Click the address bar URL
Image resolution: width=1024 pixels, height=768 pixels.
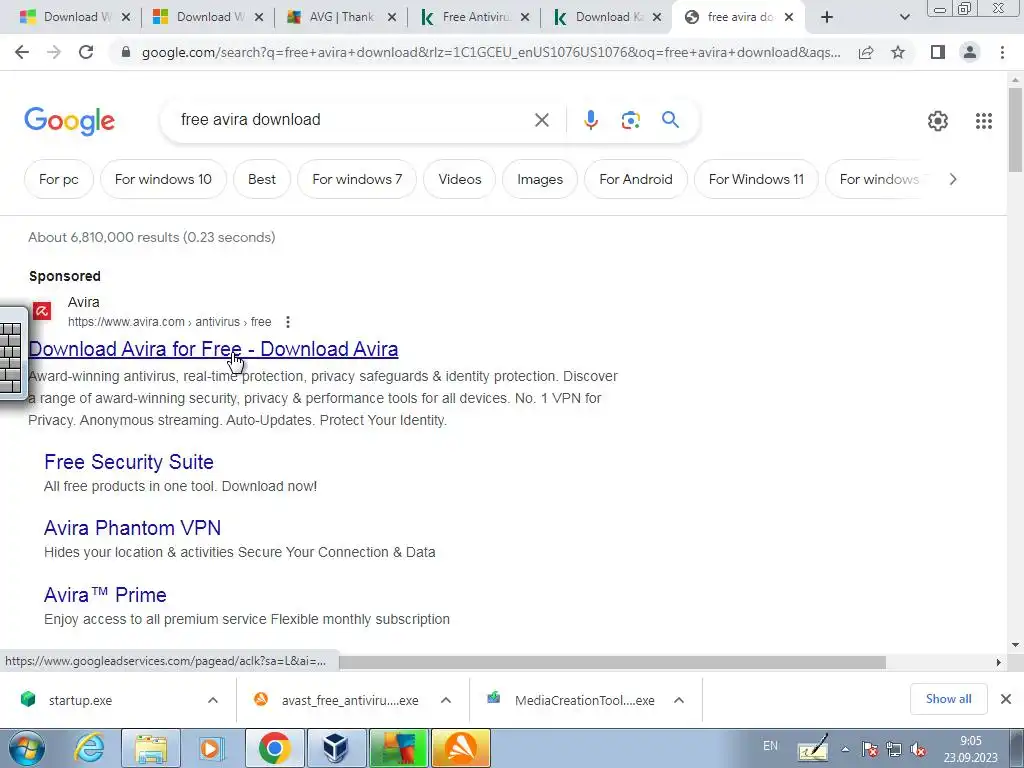point(491,52)
